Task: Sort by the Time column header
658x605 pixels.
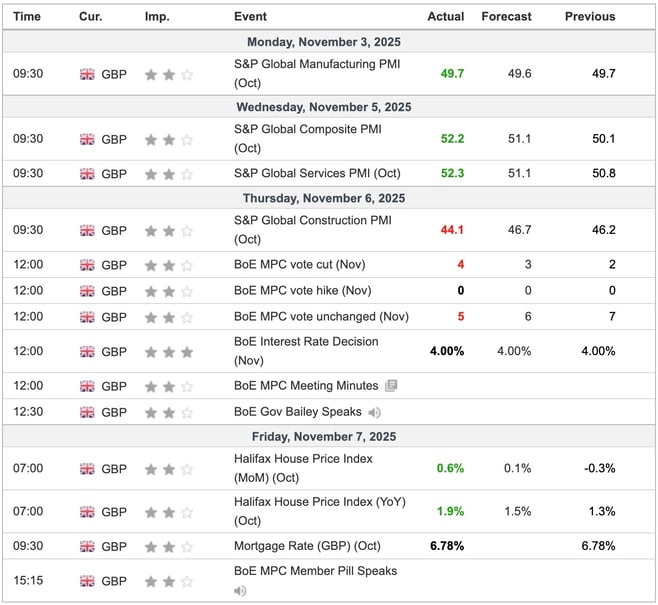Action: pyautogui.click(x=27, y=17)
